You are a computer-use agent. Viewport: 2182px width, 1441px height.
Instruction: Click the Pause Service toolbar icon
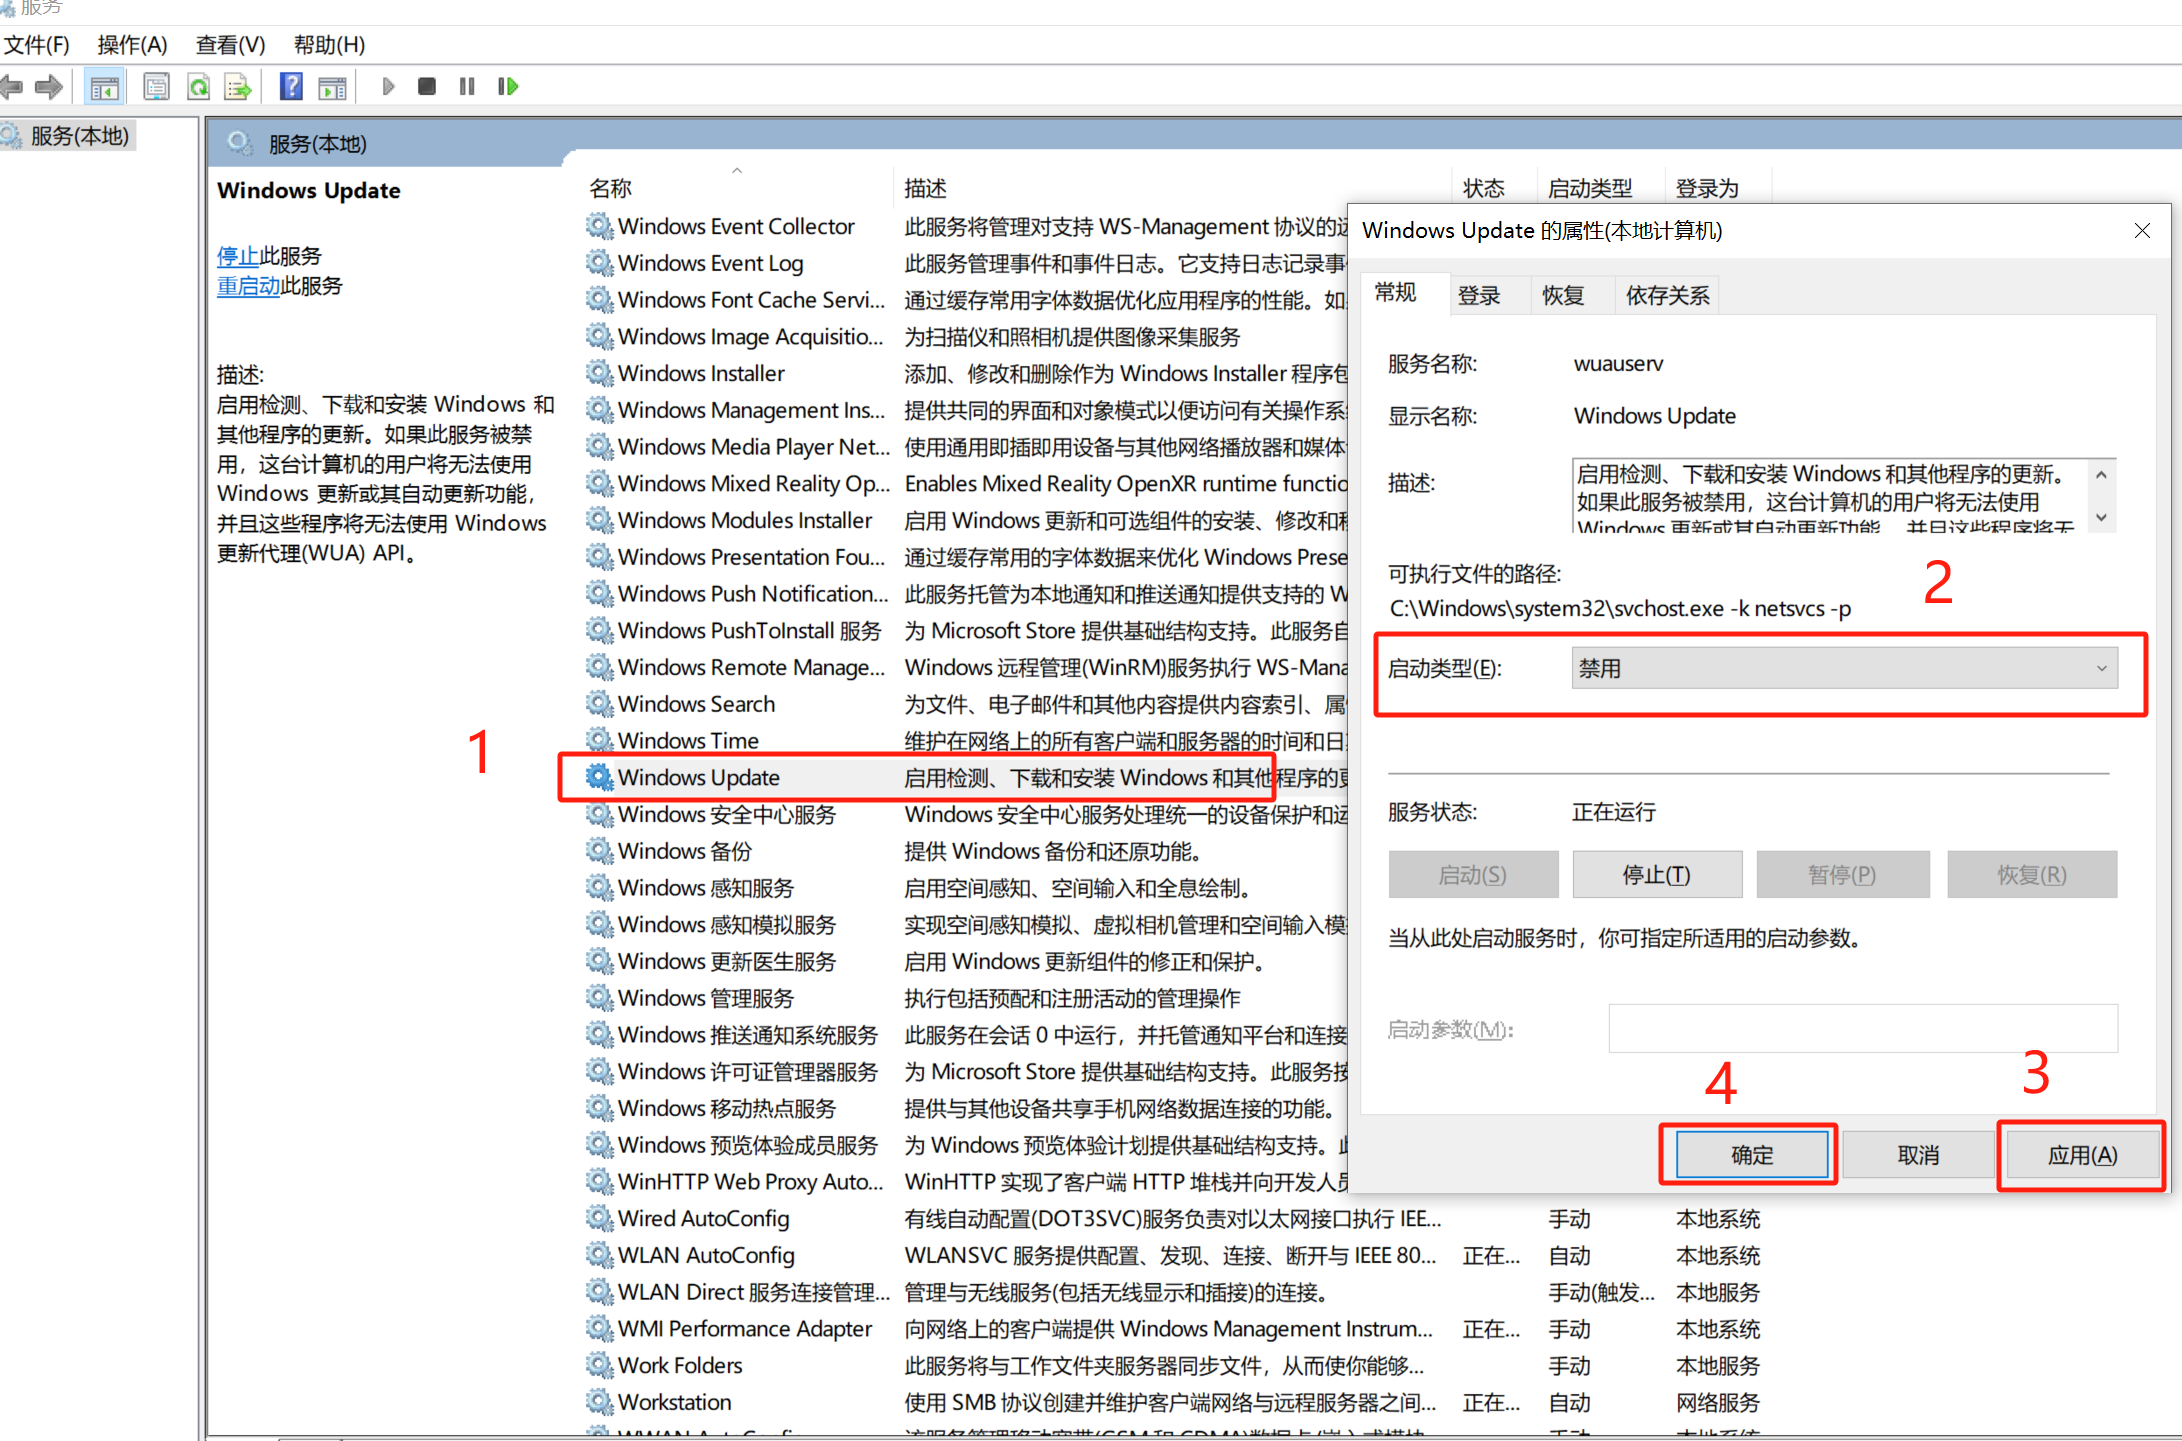[x=466, y=87]
